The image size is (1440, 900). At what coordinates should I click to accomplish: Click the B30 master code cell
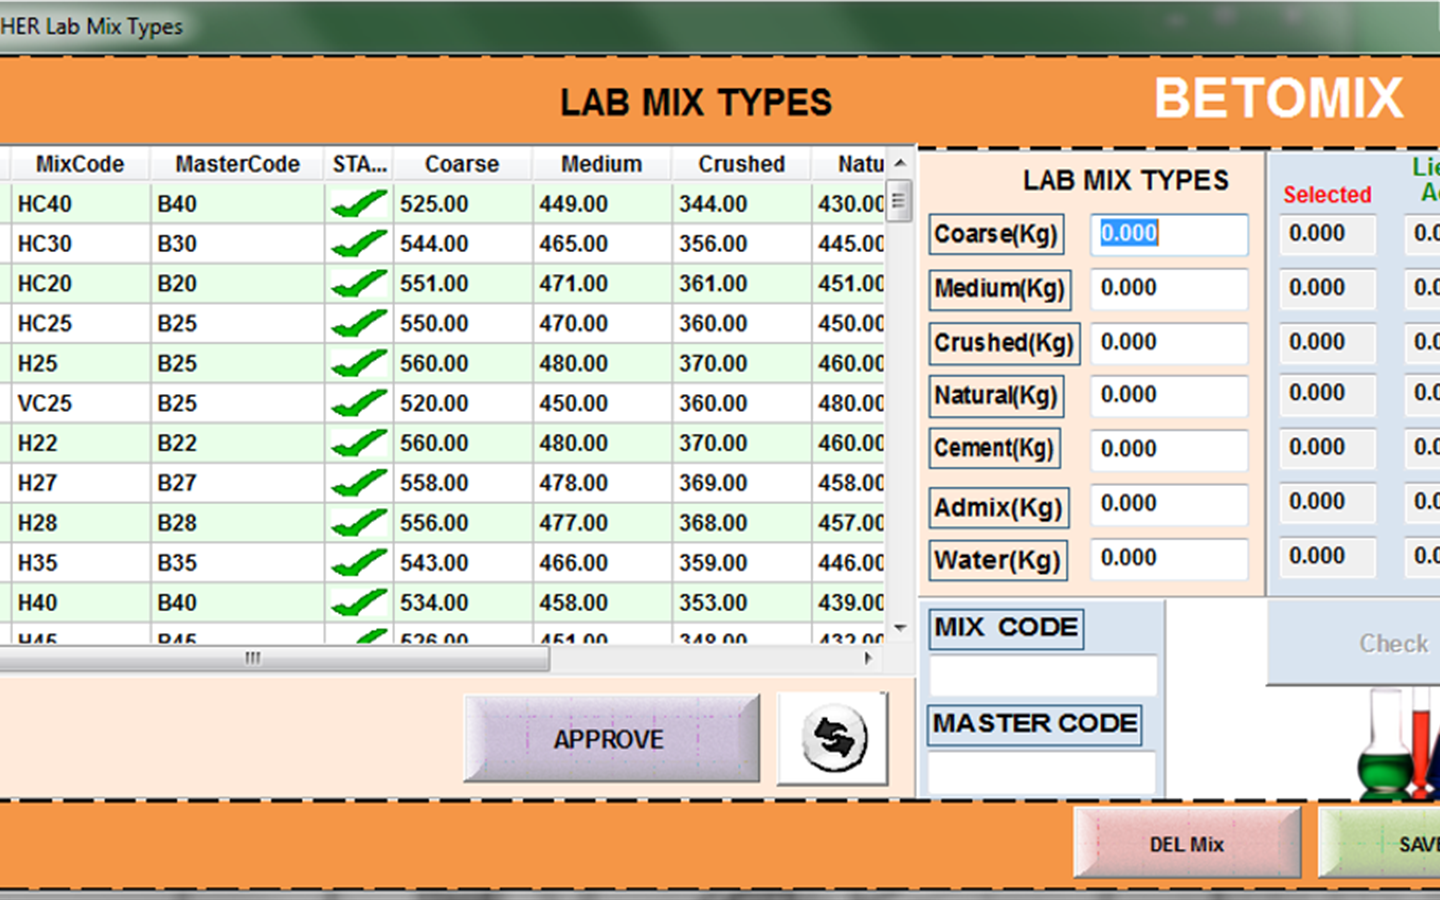(x=237, y=244)
